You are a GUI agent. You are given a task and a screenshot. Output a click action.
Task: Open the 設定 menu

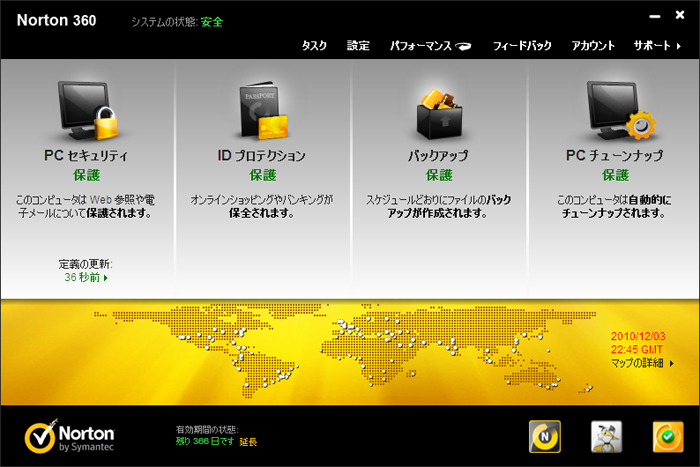pyautogui.click(x=358, y=46)
